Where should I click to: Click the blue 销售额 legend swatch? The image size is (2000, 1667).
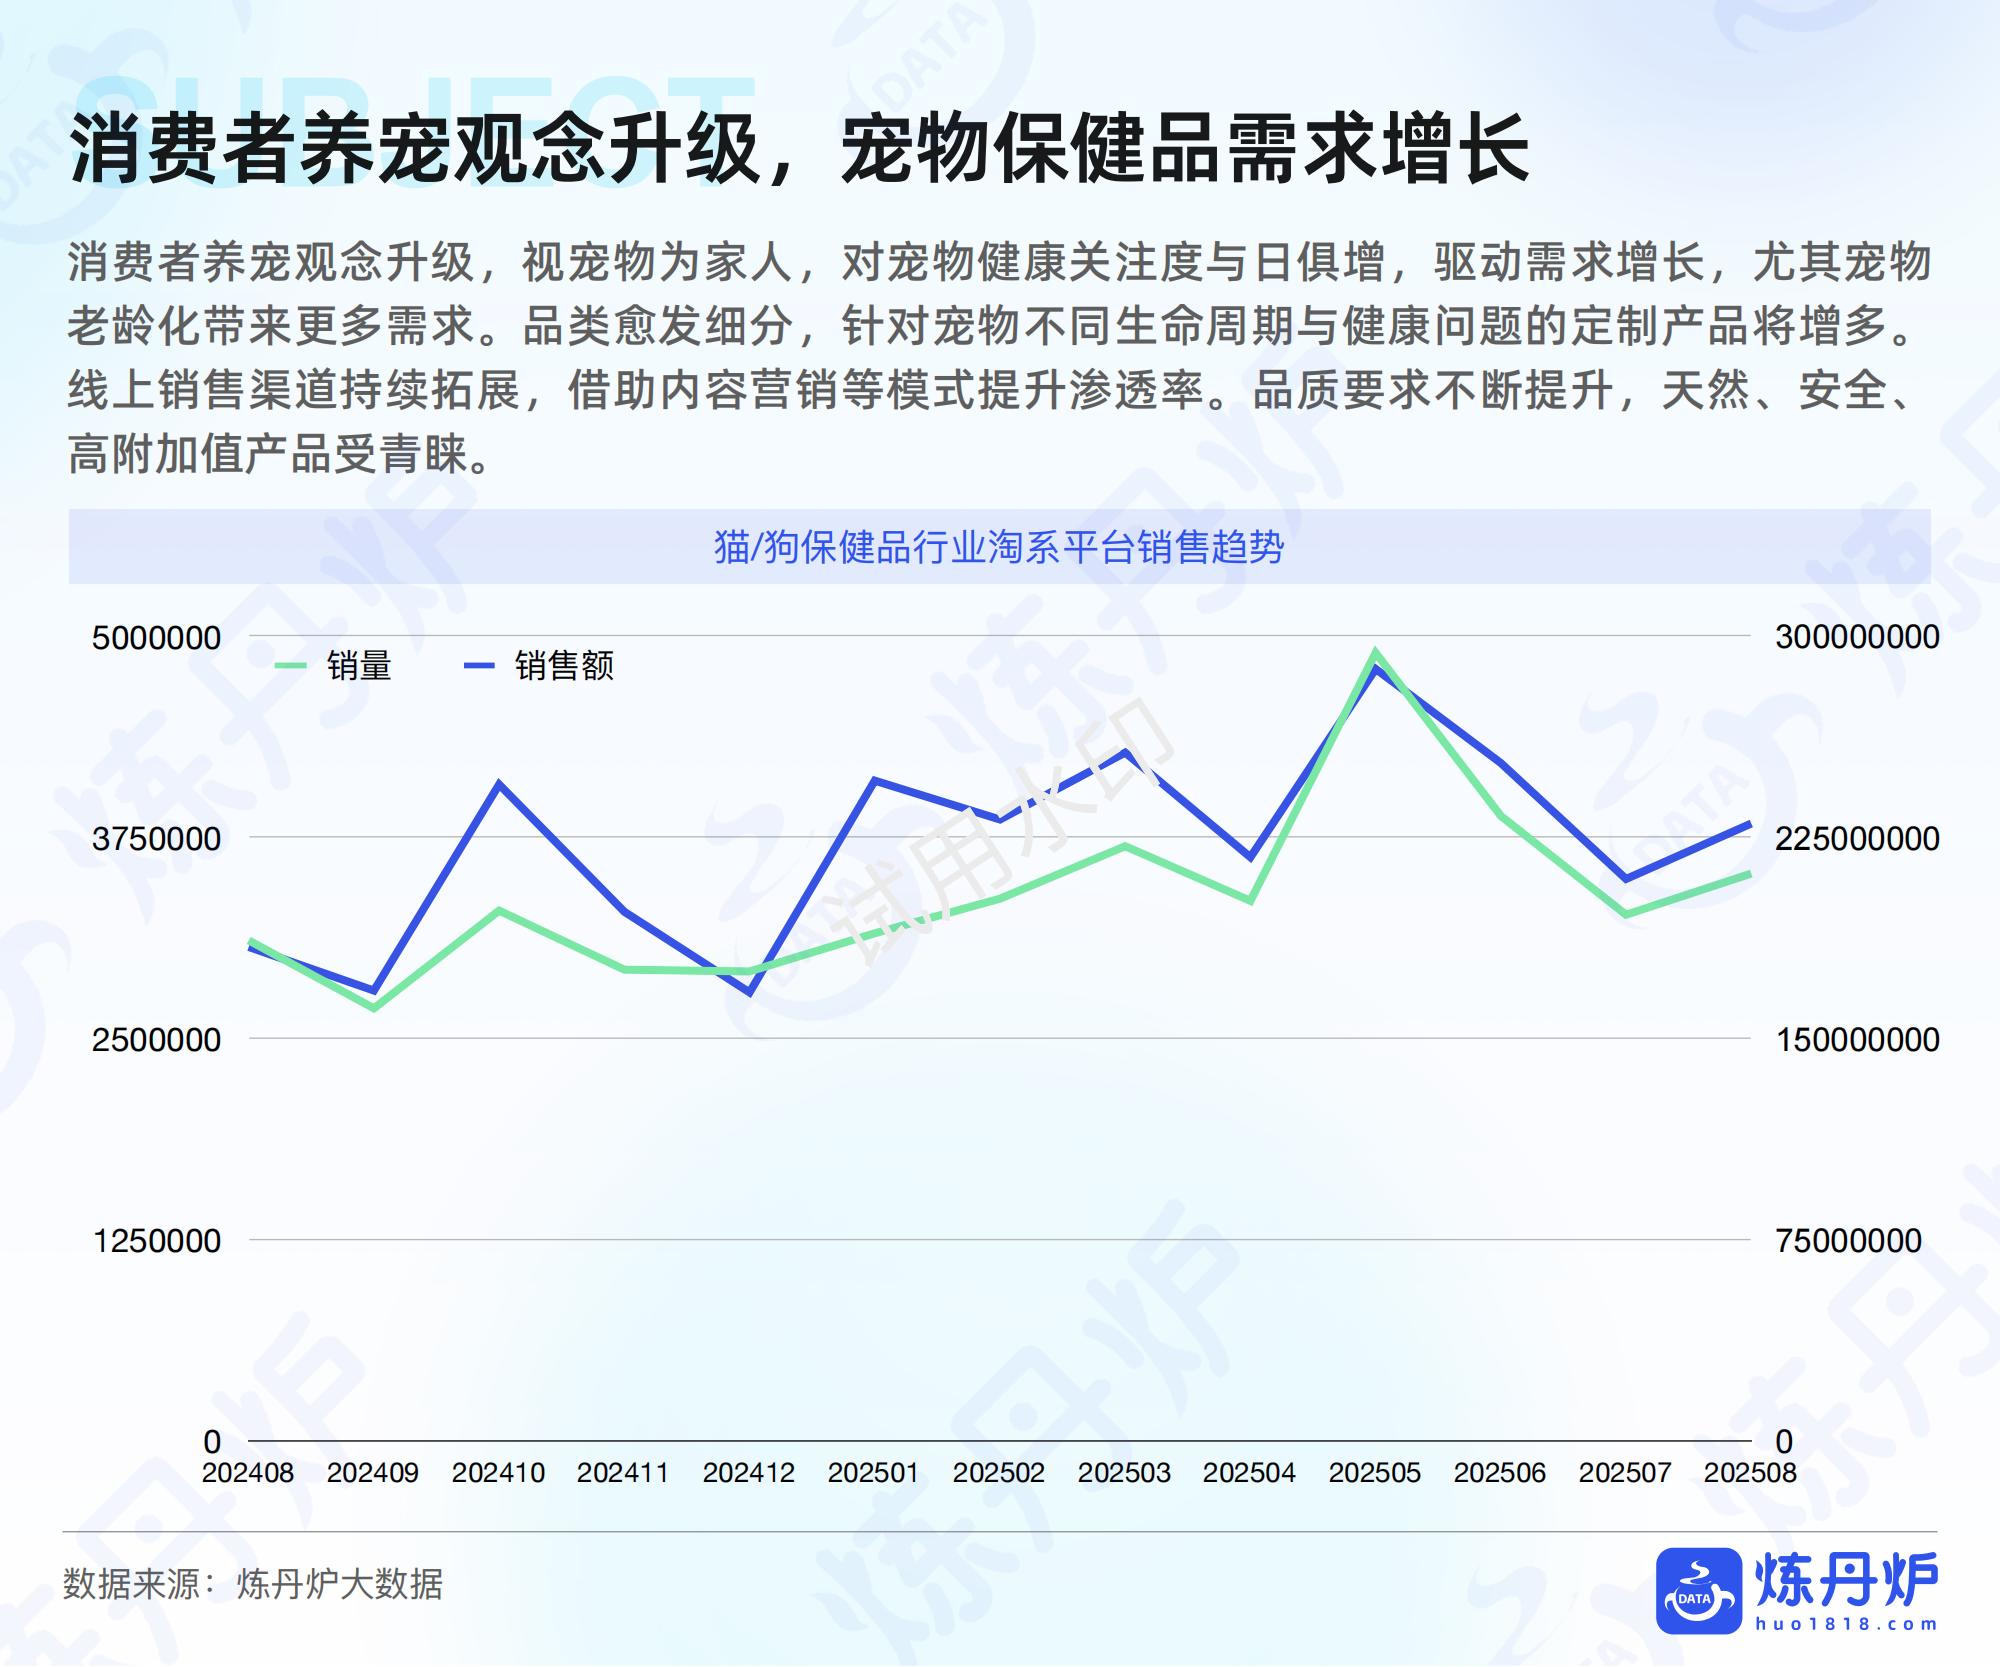coord(479,666)
